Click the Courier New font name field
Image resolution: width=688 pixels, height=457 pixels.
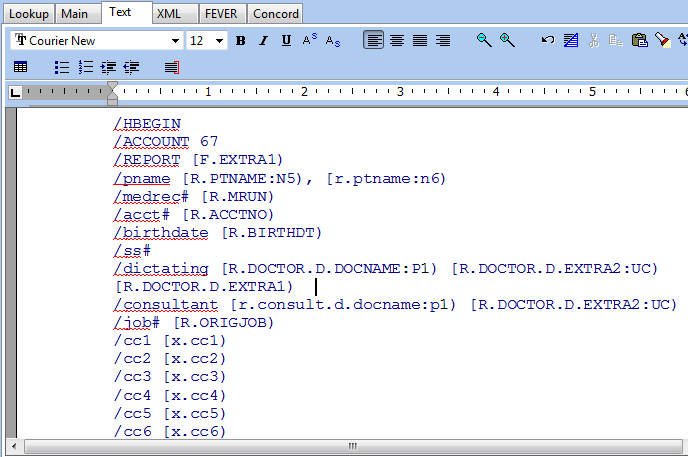click(96, 41)
